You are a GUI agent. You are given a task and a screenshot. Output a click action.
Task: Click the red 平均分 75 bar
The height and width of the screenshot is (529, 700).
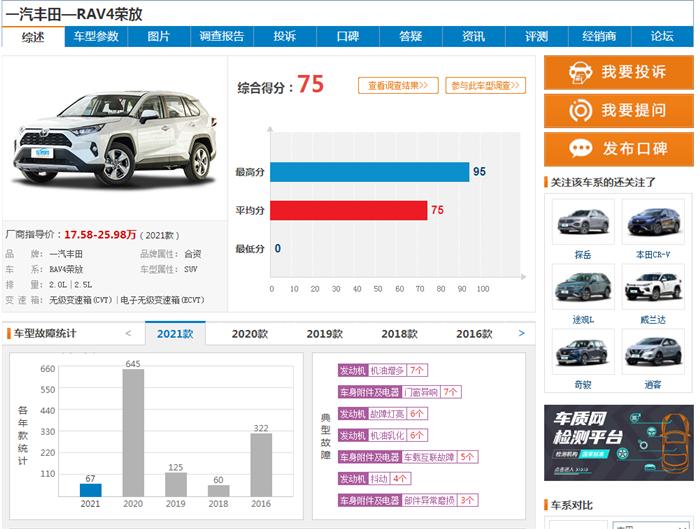click(349, 210)
